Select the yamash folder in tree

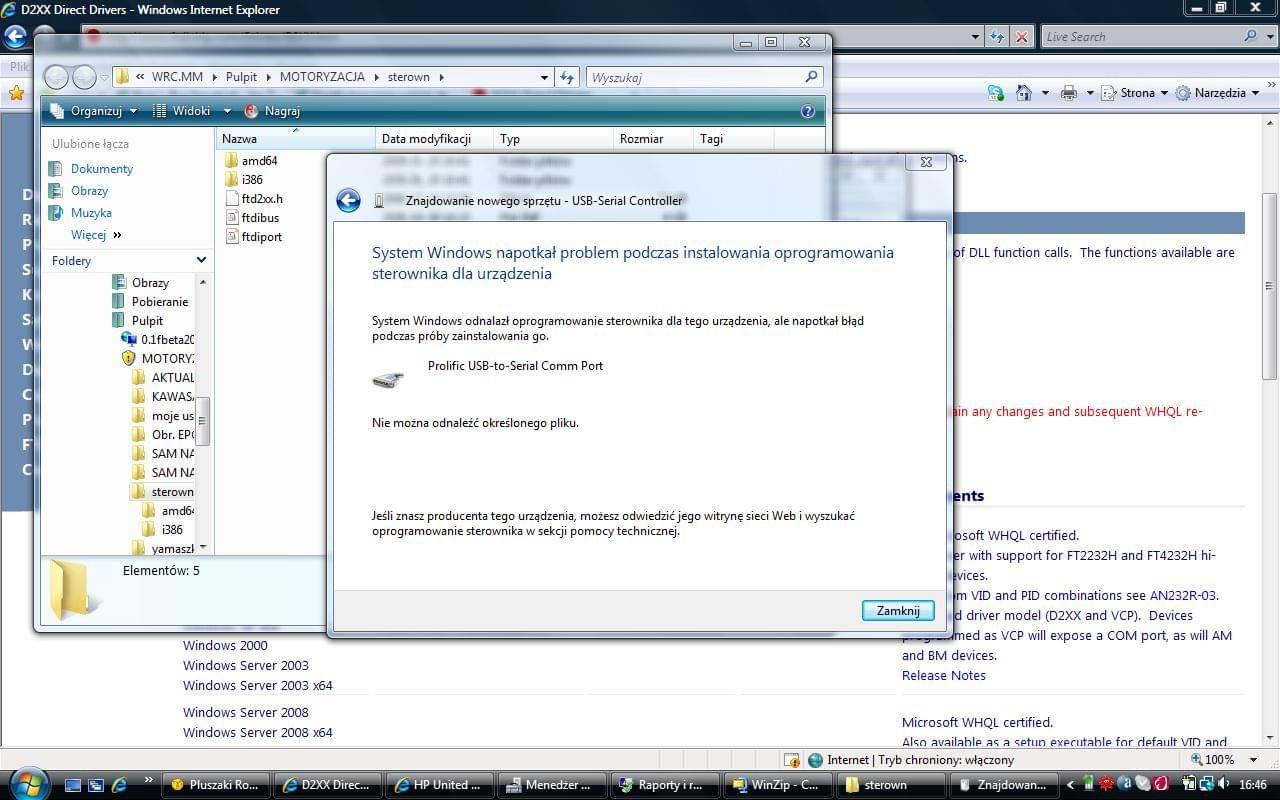[x=162, y=548]
